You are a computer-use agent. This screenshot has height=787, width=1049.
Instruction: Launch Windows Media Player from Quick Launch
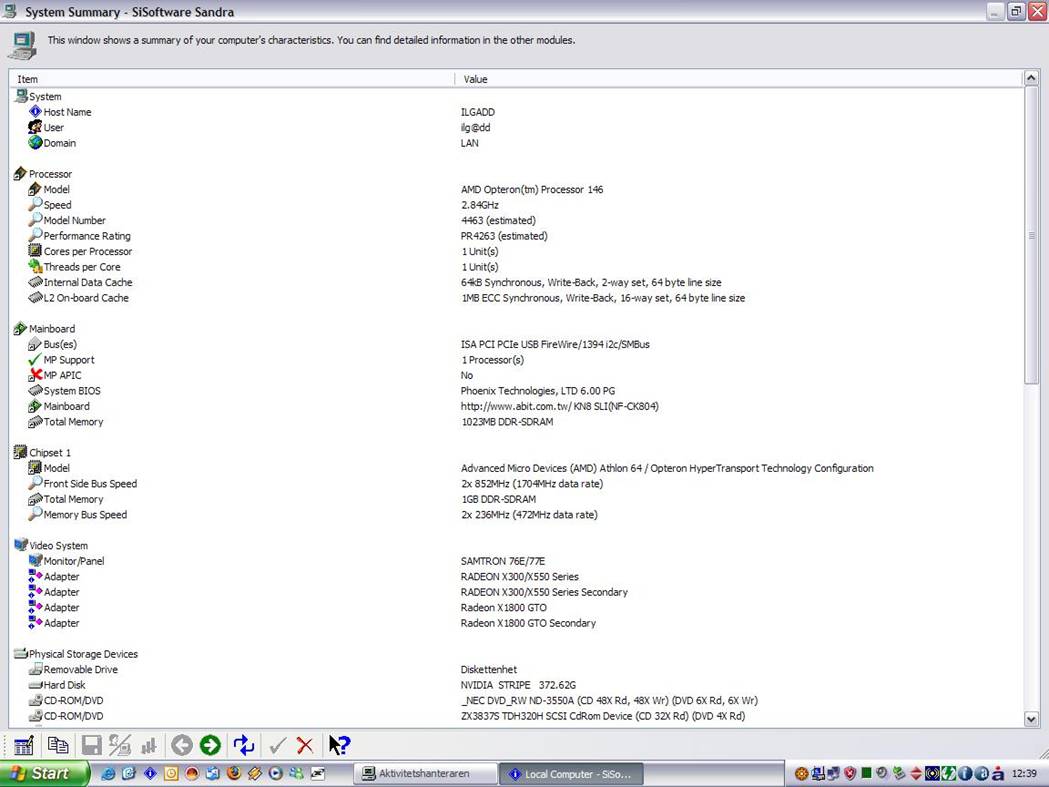(x=275, y=773)
